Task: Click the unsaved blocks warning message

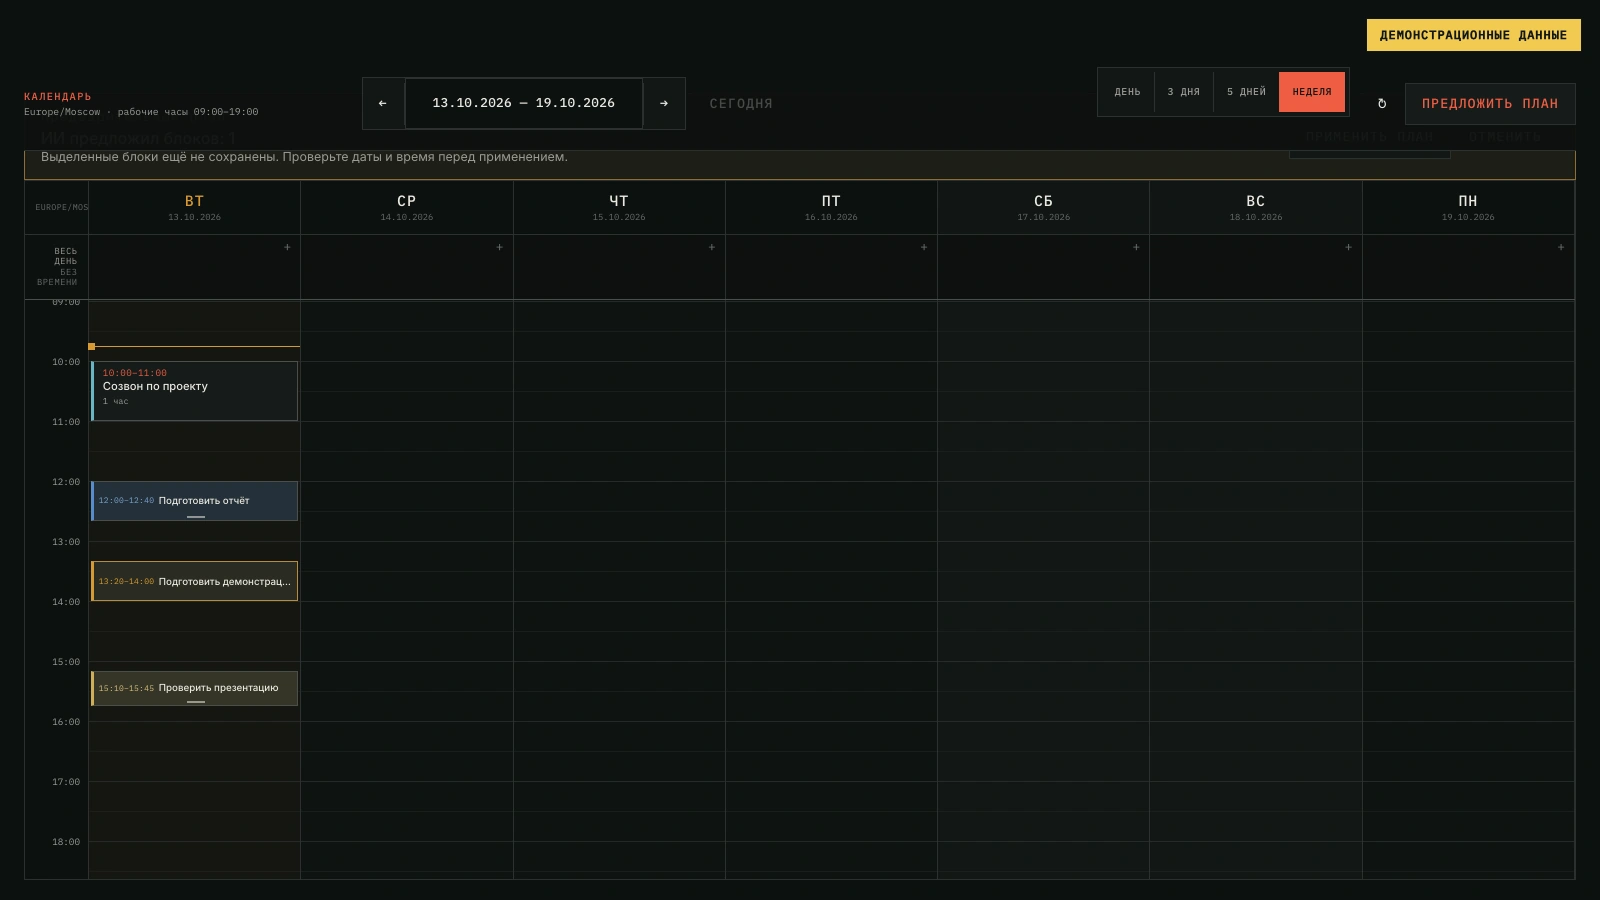Action: pyautogui.click(x=304, y=157)
